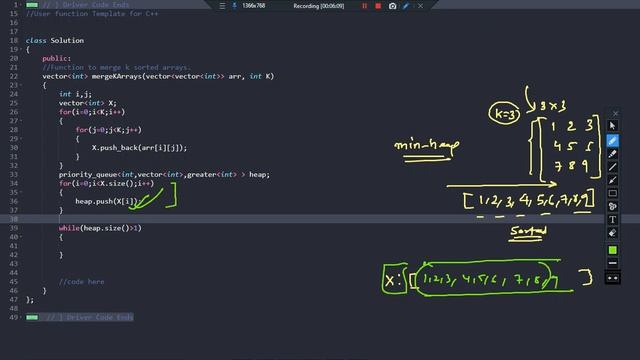The image size is (640, 360).
Task: Click line number 42 in gutter
Action: click(13, 255)
